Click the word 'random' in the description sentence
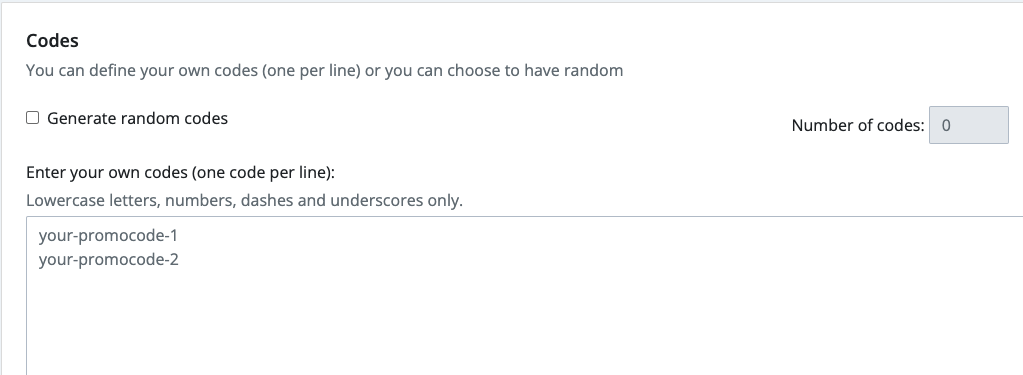 pos(593,70)
